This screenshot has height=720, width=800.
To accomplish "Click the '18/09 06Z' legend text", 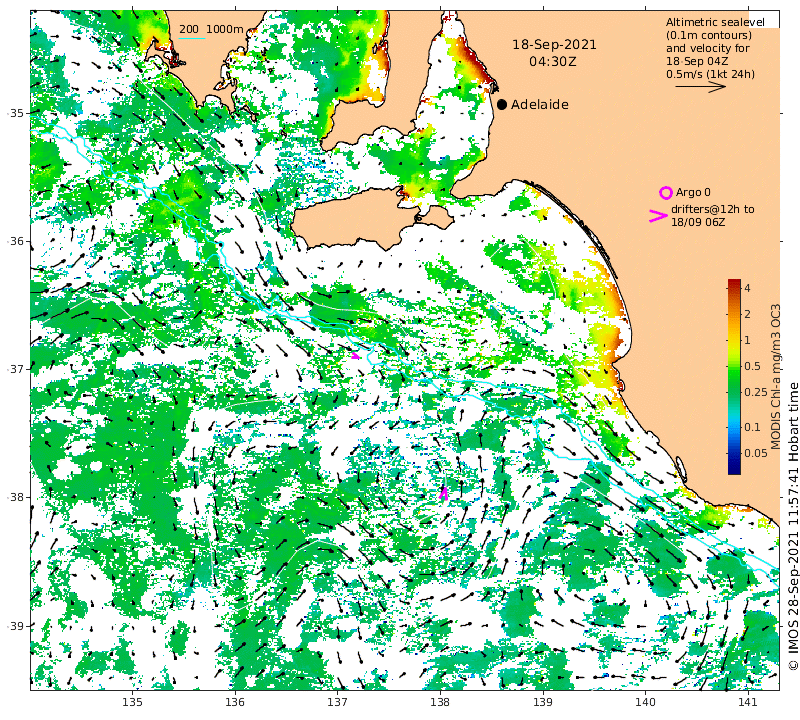I will (x=697, y=222).
